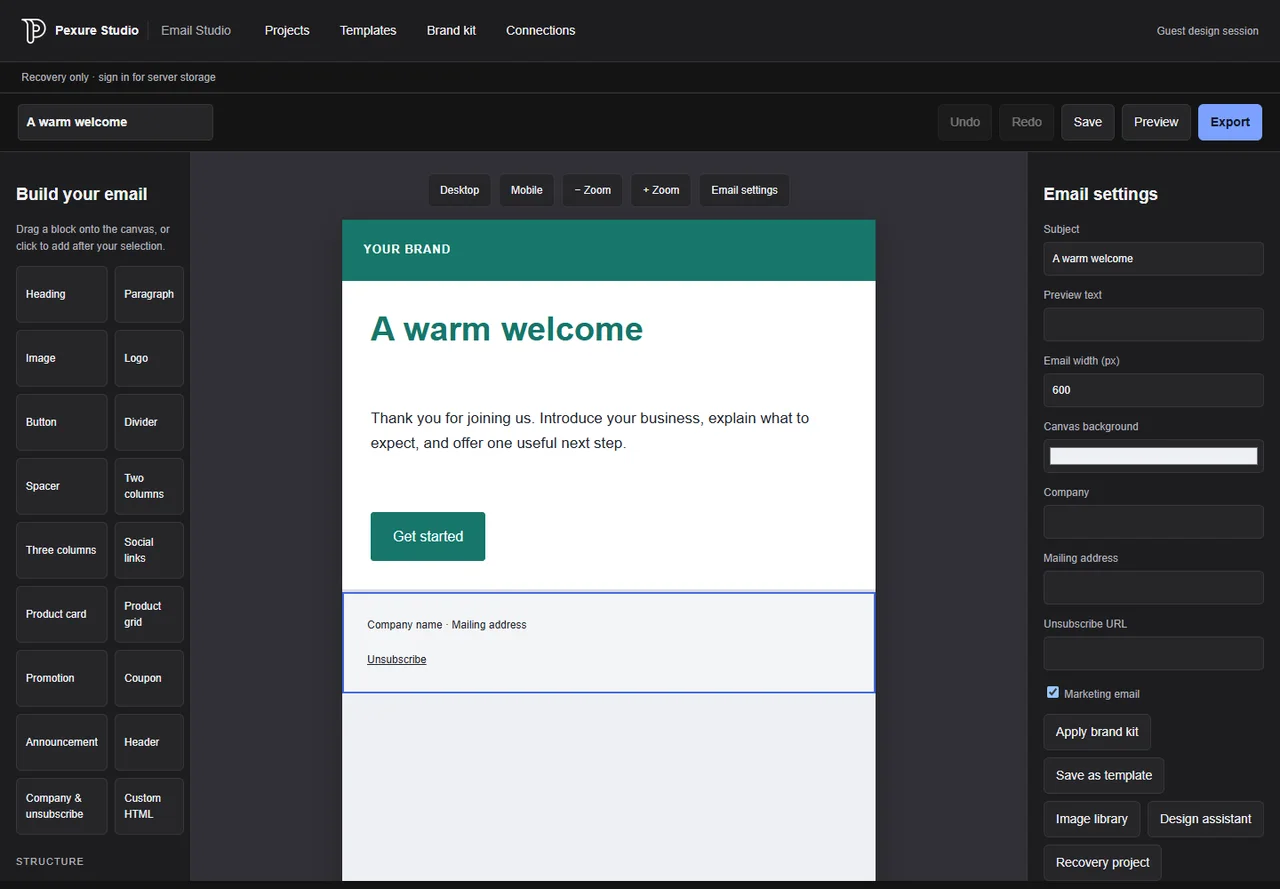Click the Pexure Studio logo icon
Viewport: 1280px width, 889px height.
(34, 31)
